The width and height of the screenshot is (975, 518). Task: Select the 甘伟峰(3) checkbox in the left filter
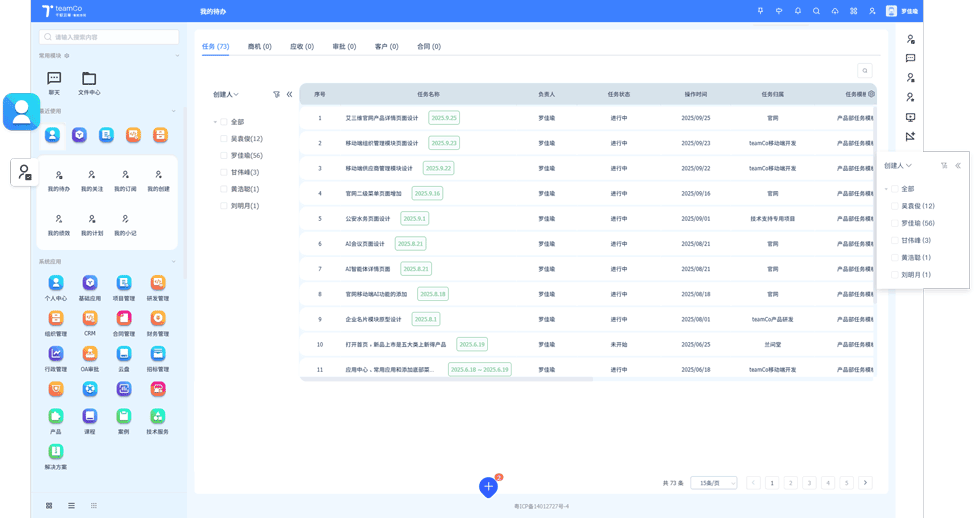(224, 172)
